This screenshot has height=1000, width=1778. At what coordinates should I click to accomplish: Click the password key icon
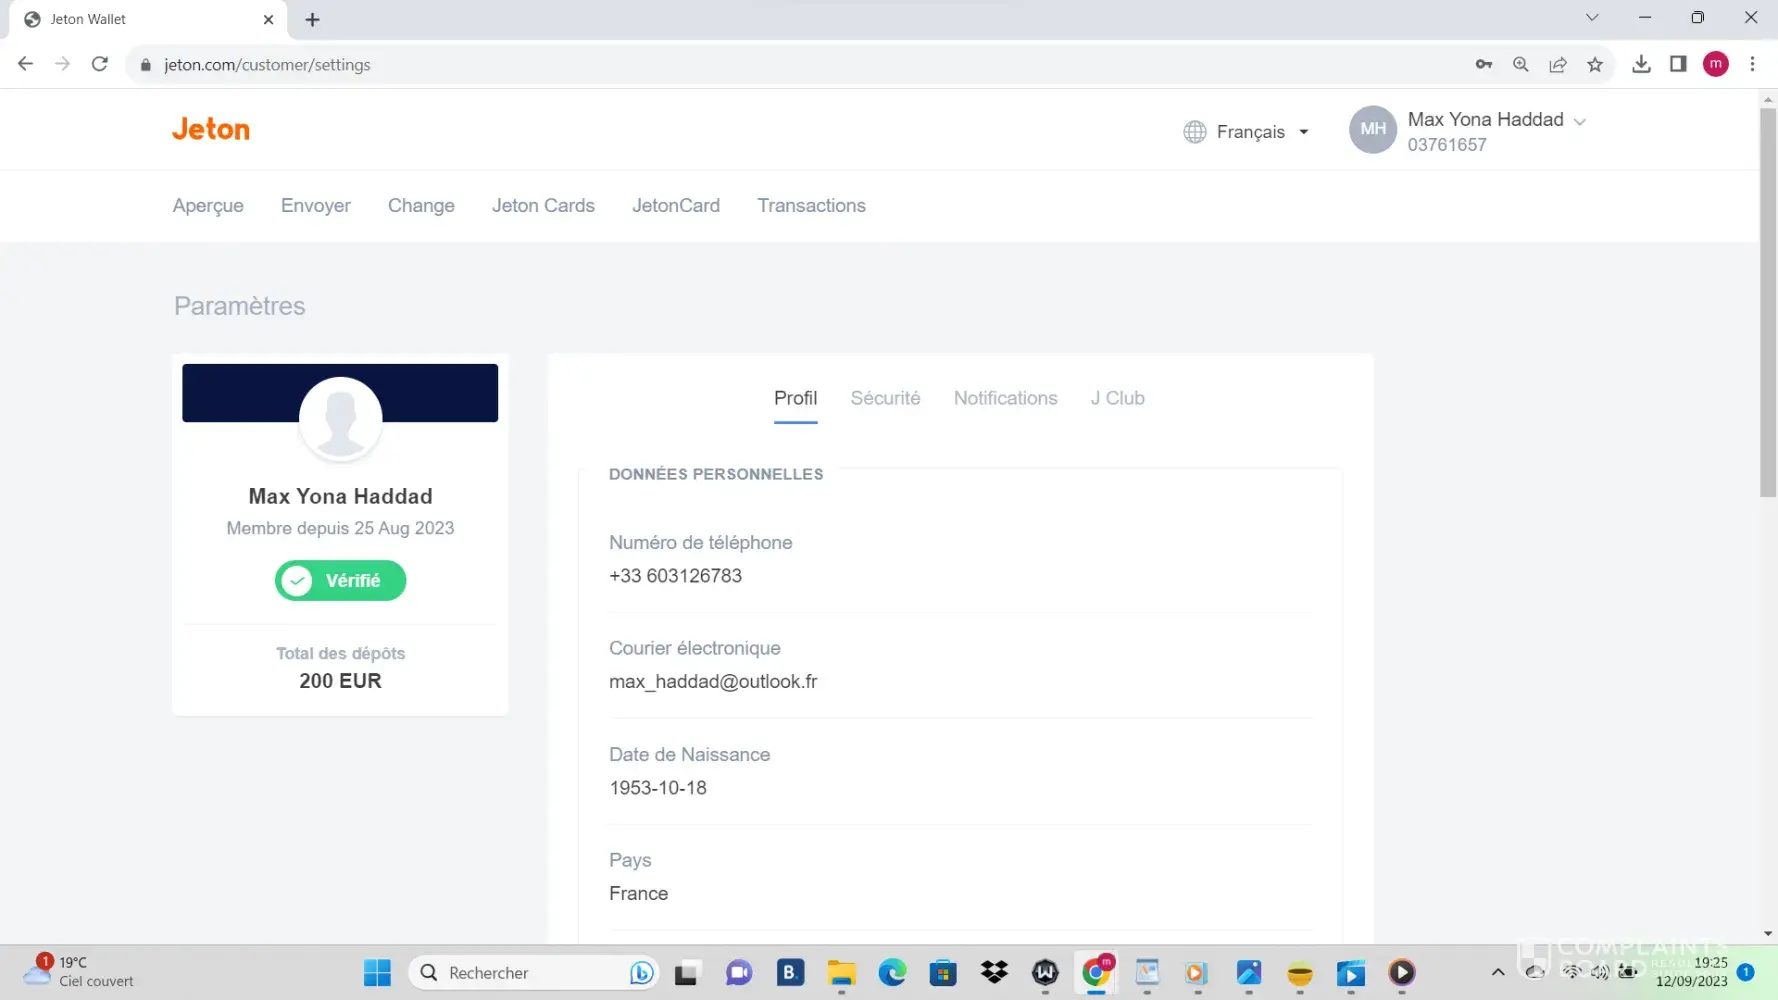(1483, 65)
